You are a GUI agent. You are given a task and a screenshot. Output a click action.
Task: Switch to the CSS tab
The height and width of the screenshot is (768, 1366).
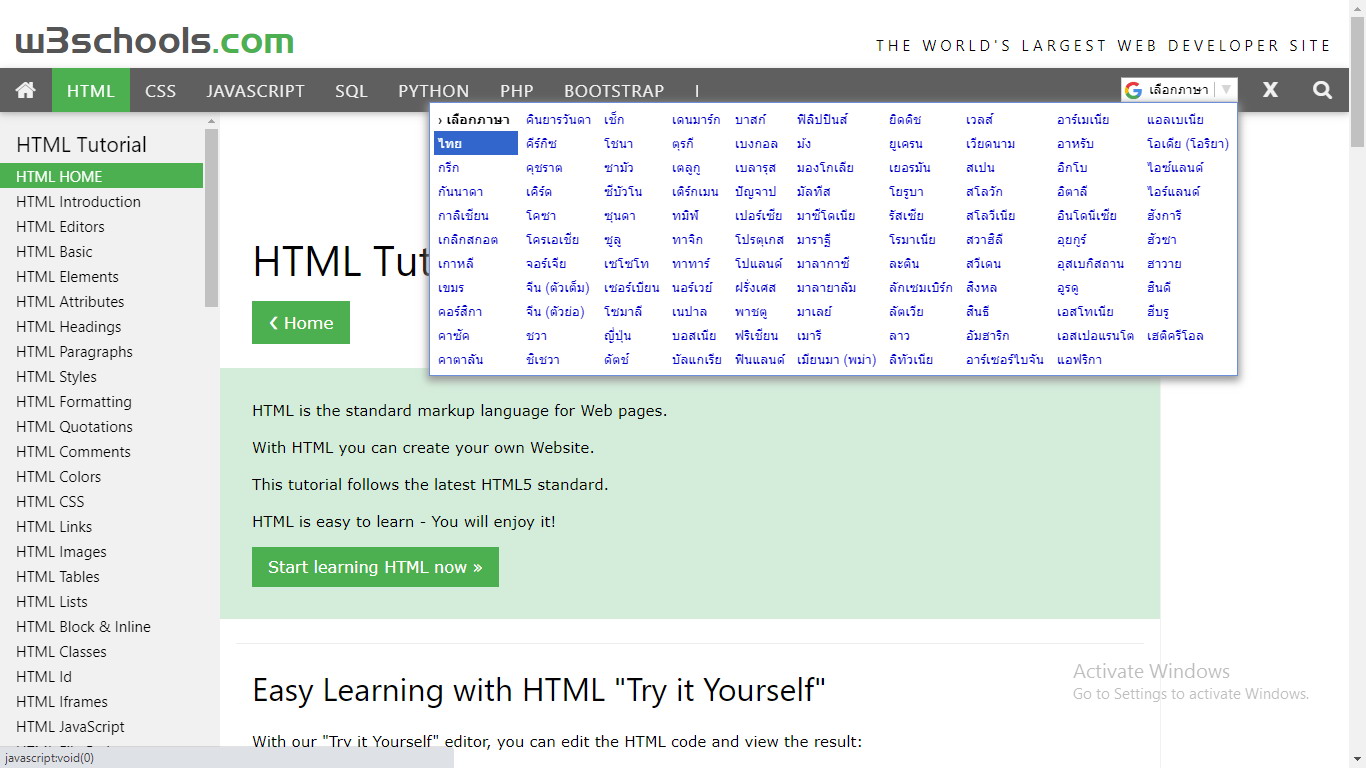[160, 90]
